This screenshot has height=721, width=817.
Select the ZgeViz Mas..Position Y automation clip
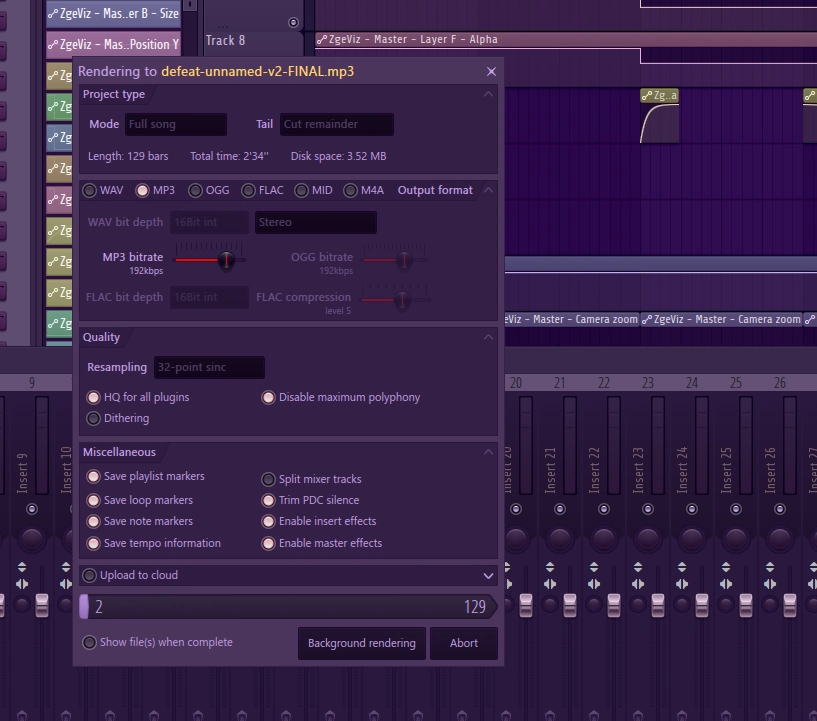pos(113,44)
